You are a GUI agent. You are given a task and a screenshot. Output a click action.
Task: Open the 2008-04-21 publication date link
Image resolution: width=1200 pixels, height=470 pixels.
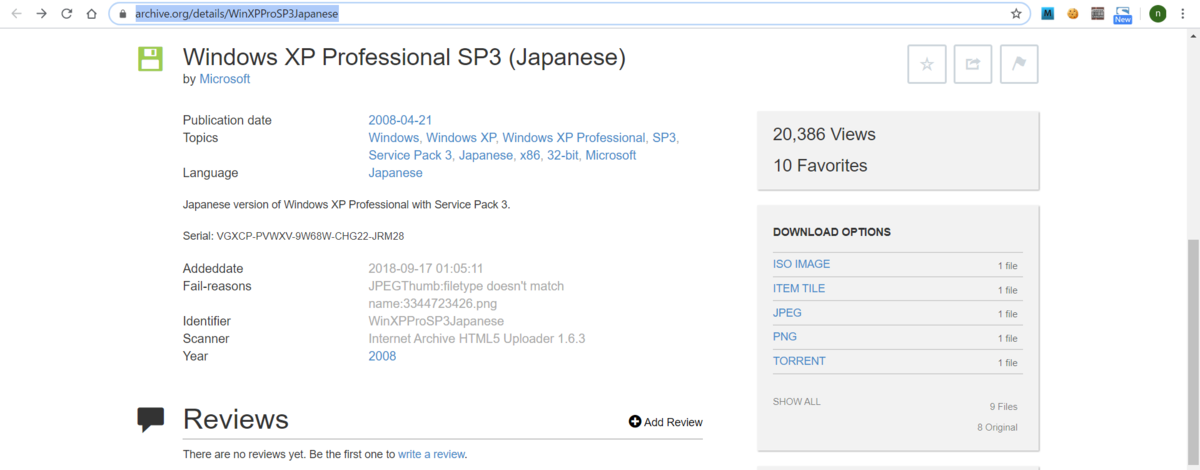[400, 120]
